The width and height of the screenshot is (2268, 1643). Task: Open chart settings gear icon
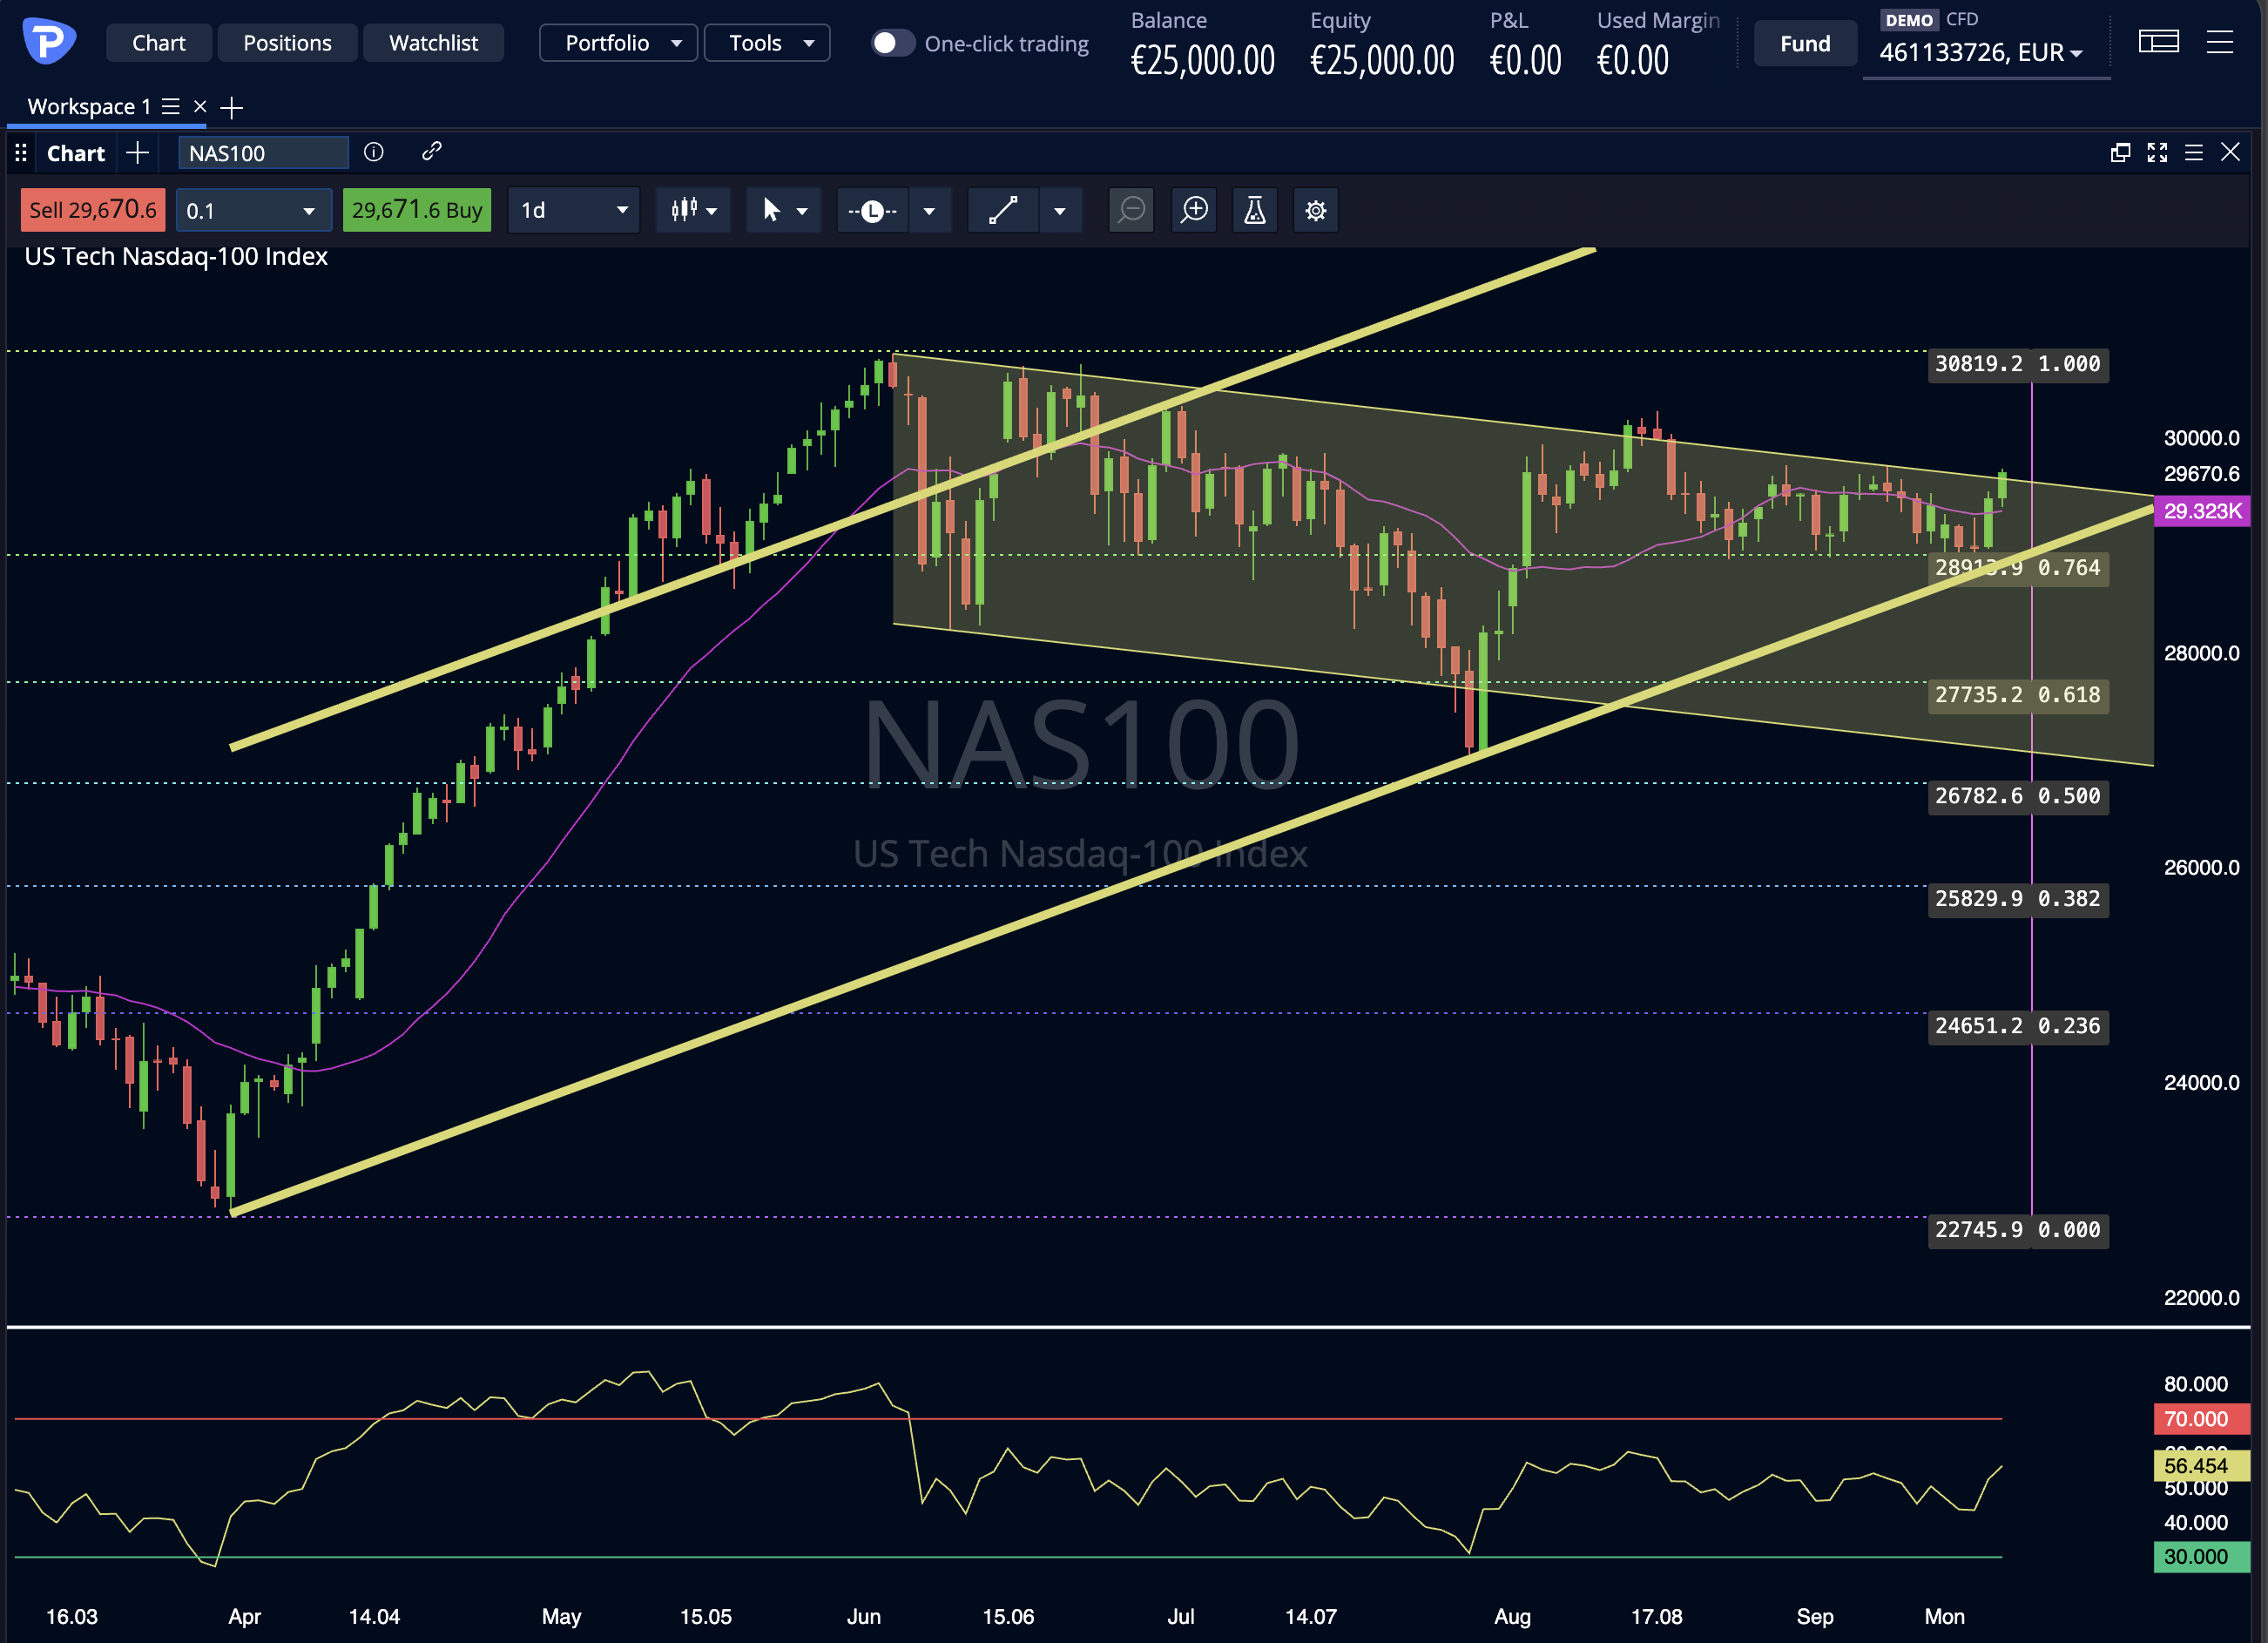click(1316, 210)
